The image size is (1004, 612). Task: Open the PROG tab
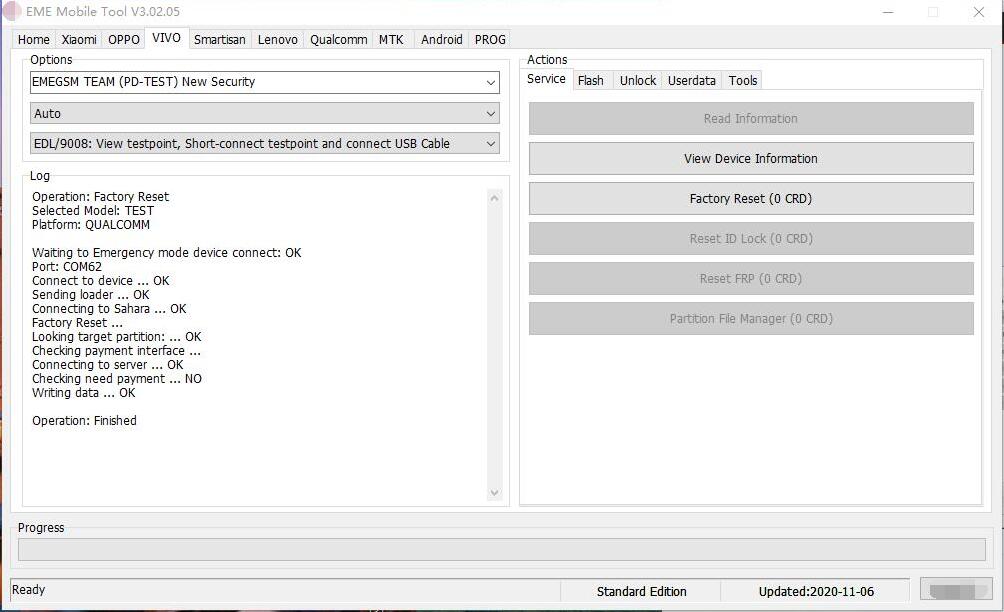coord(490,40)
